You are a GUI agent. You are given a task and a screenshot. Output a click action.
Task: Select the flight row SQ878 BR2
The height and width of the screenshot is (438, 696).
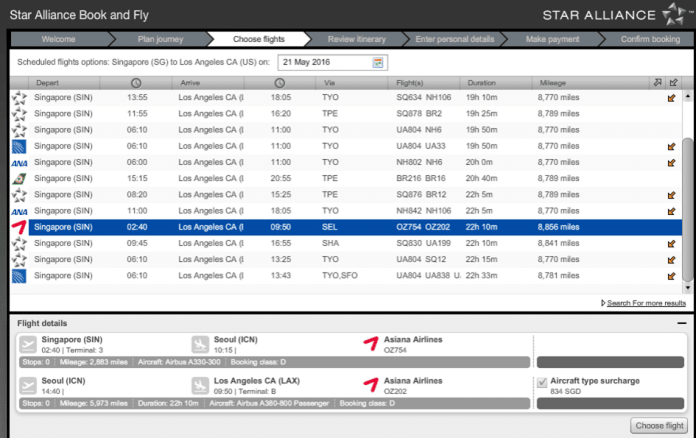346,114
